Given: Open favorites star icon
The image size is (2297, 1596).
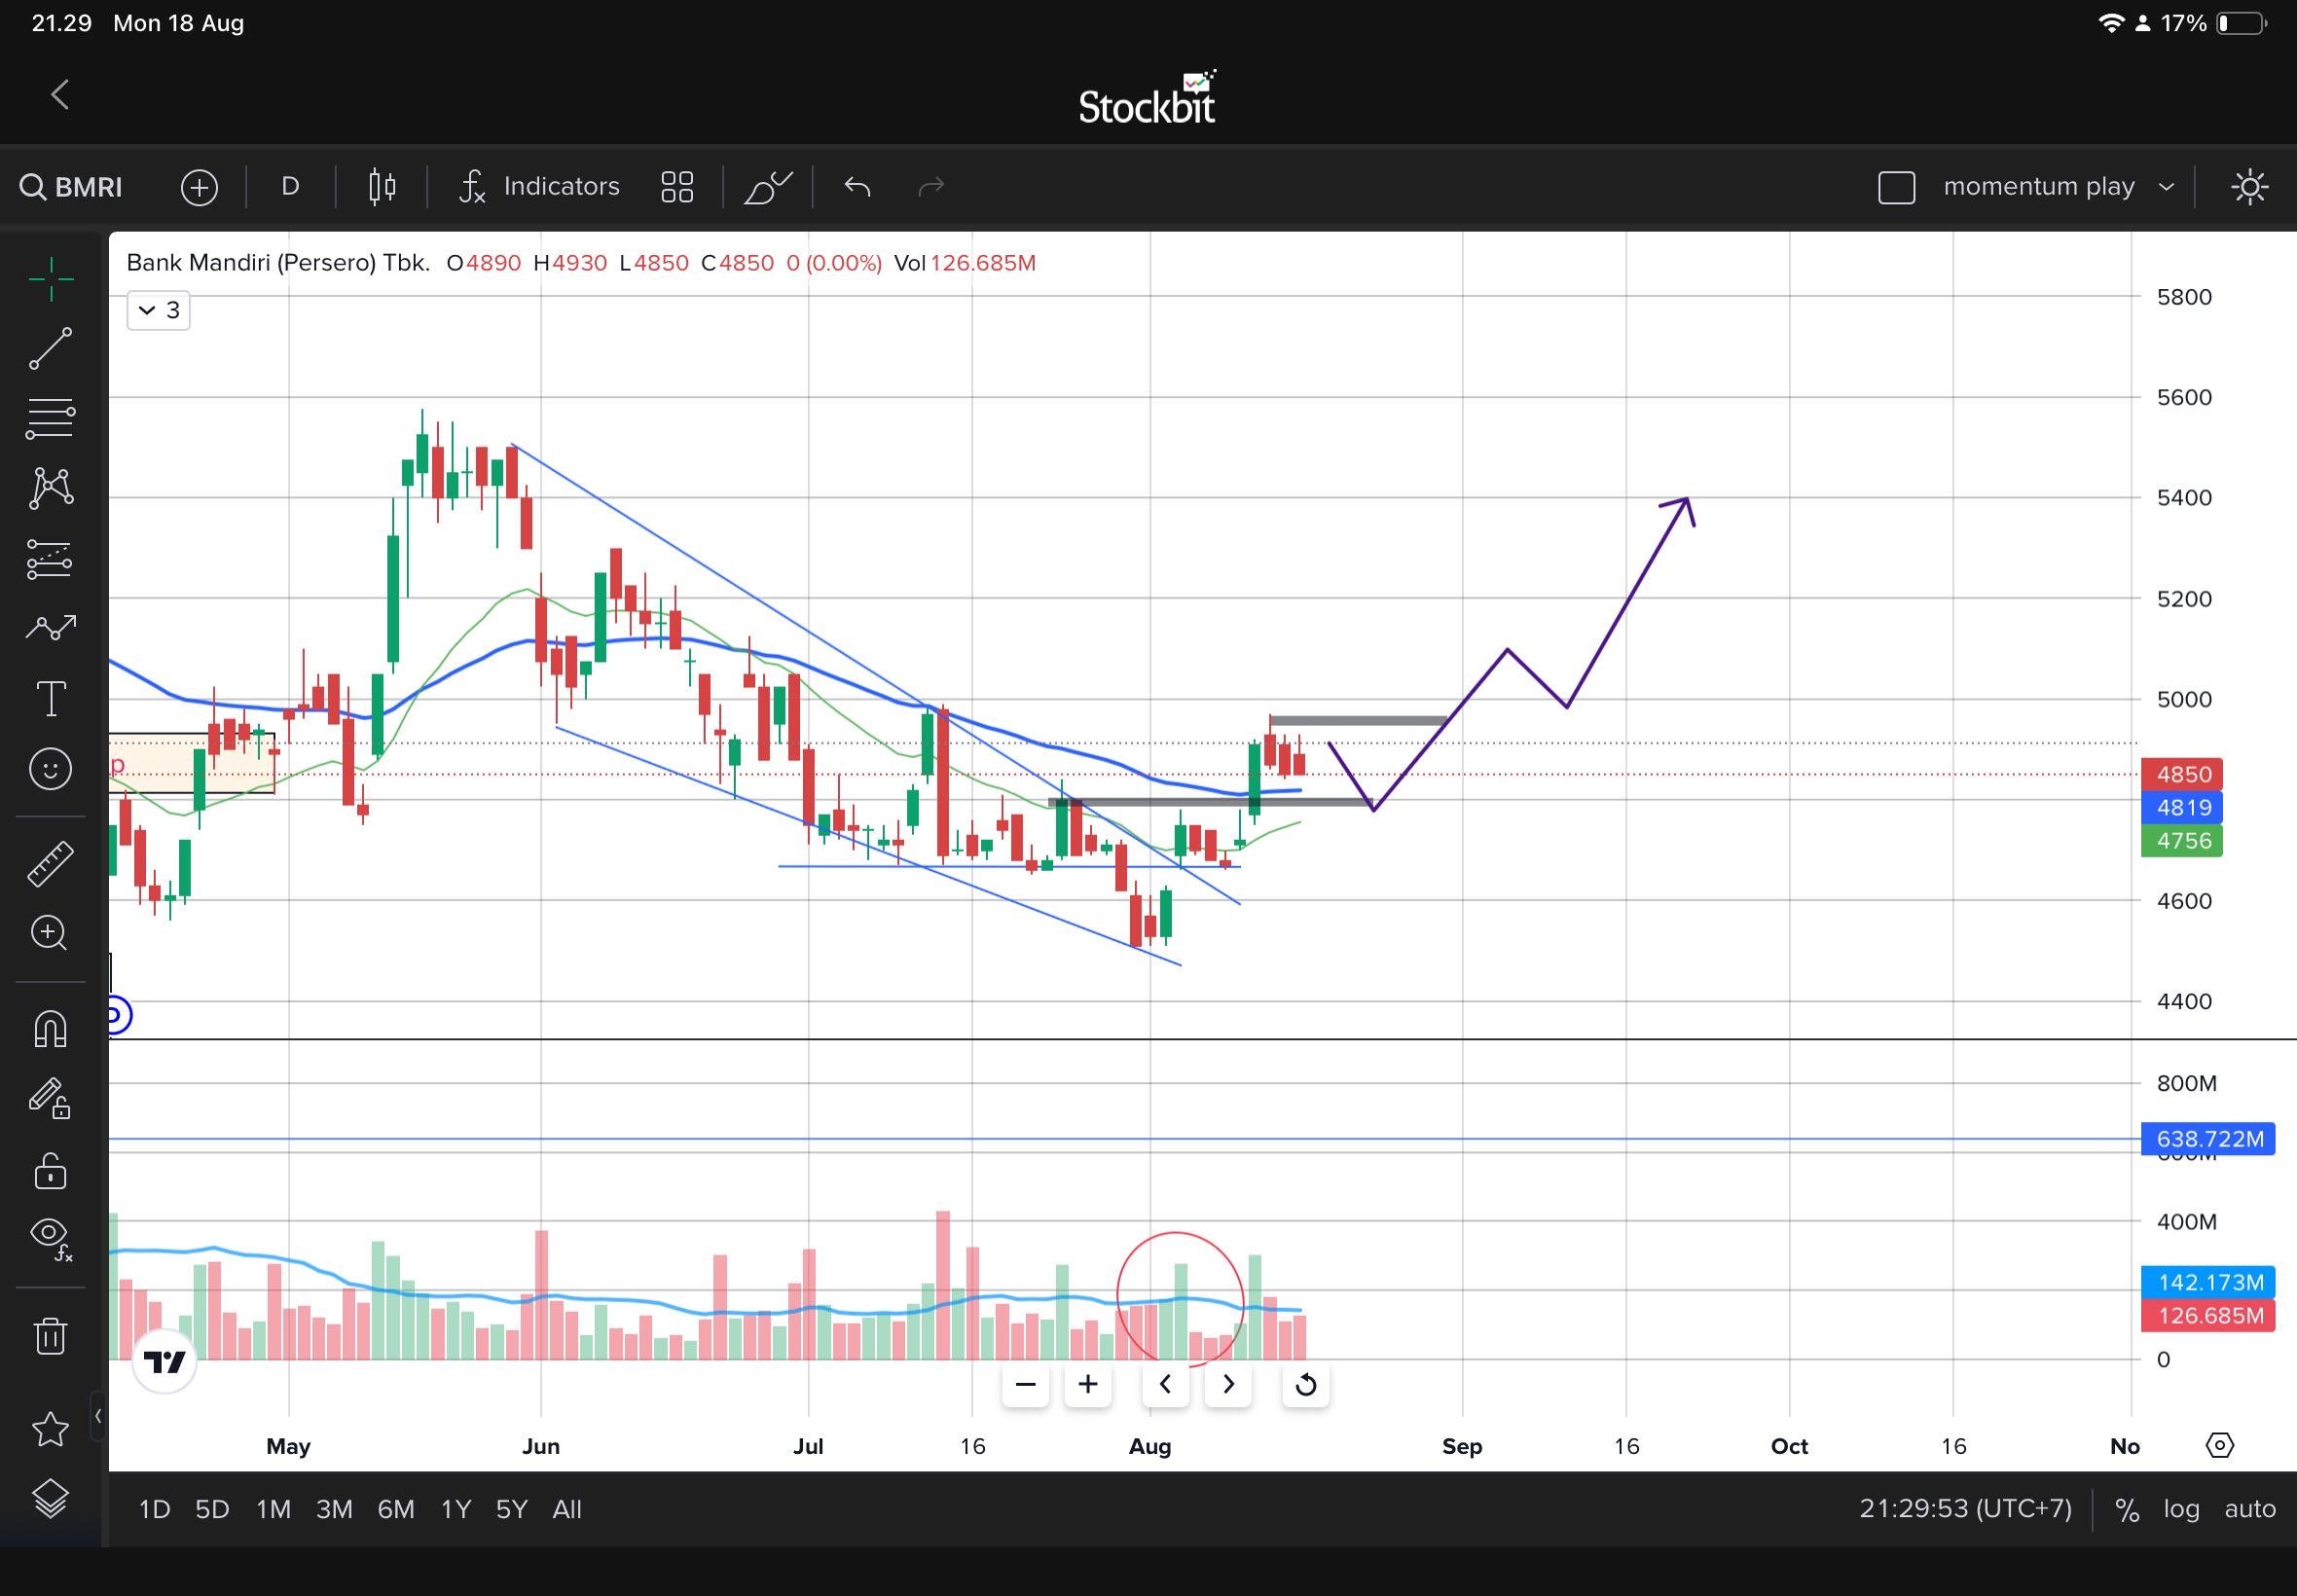Looking at the screenshot, I should point(50,1429).
